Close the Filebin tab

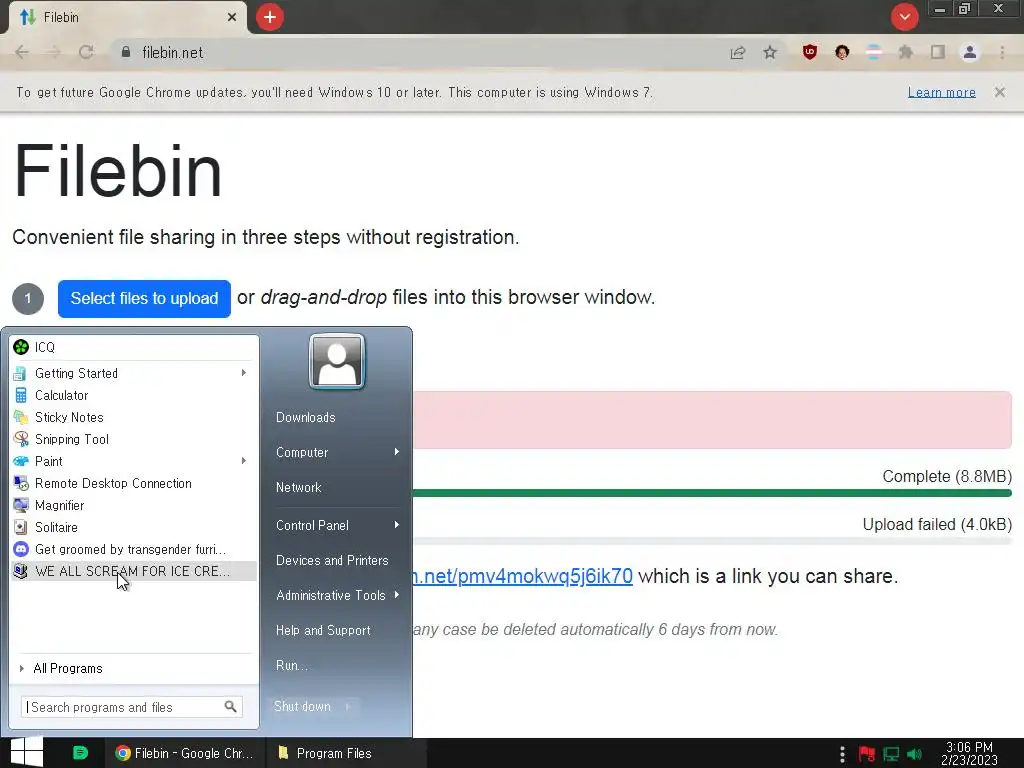tap(232, 17)
